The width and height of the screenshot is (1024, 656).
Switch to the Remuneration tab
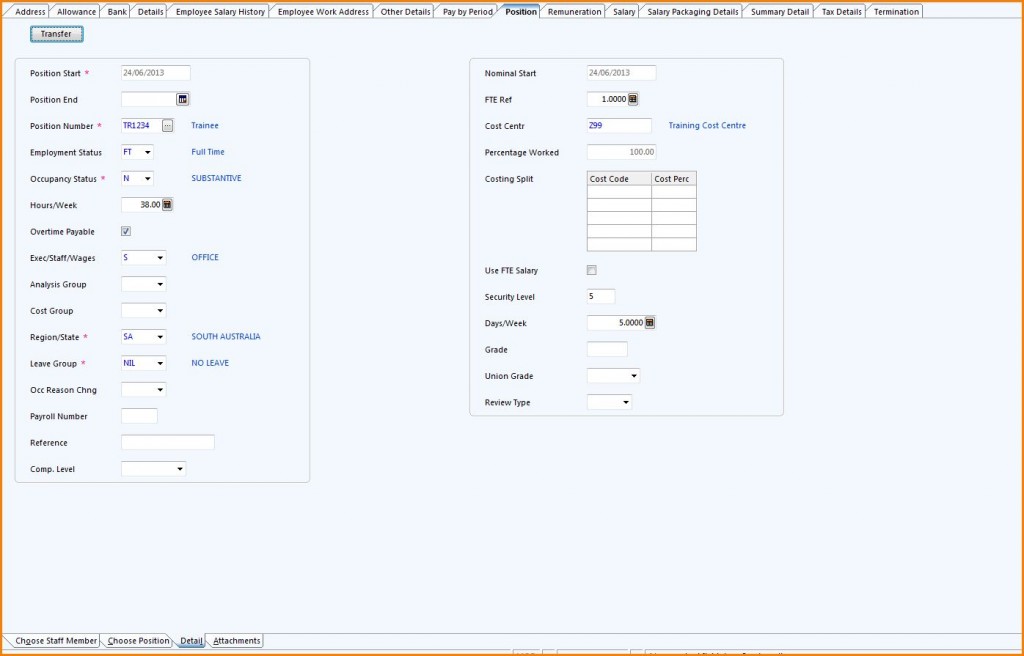coord(576,11)
